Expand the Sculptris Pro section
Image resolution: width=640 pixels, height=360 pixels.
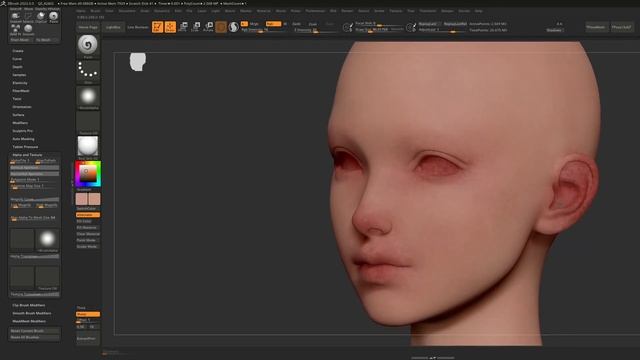coord(23,131)
